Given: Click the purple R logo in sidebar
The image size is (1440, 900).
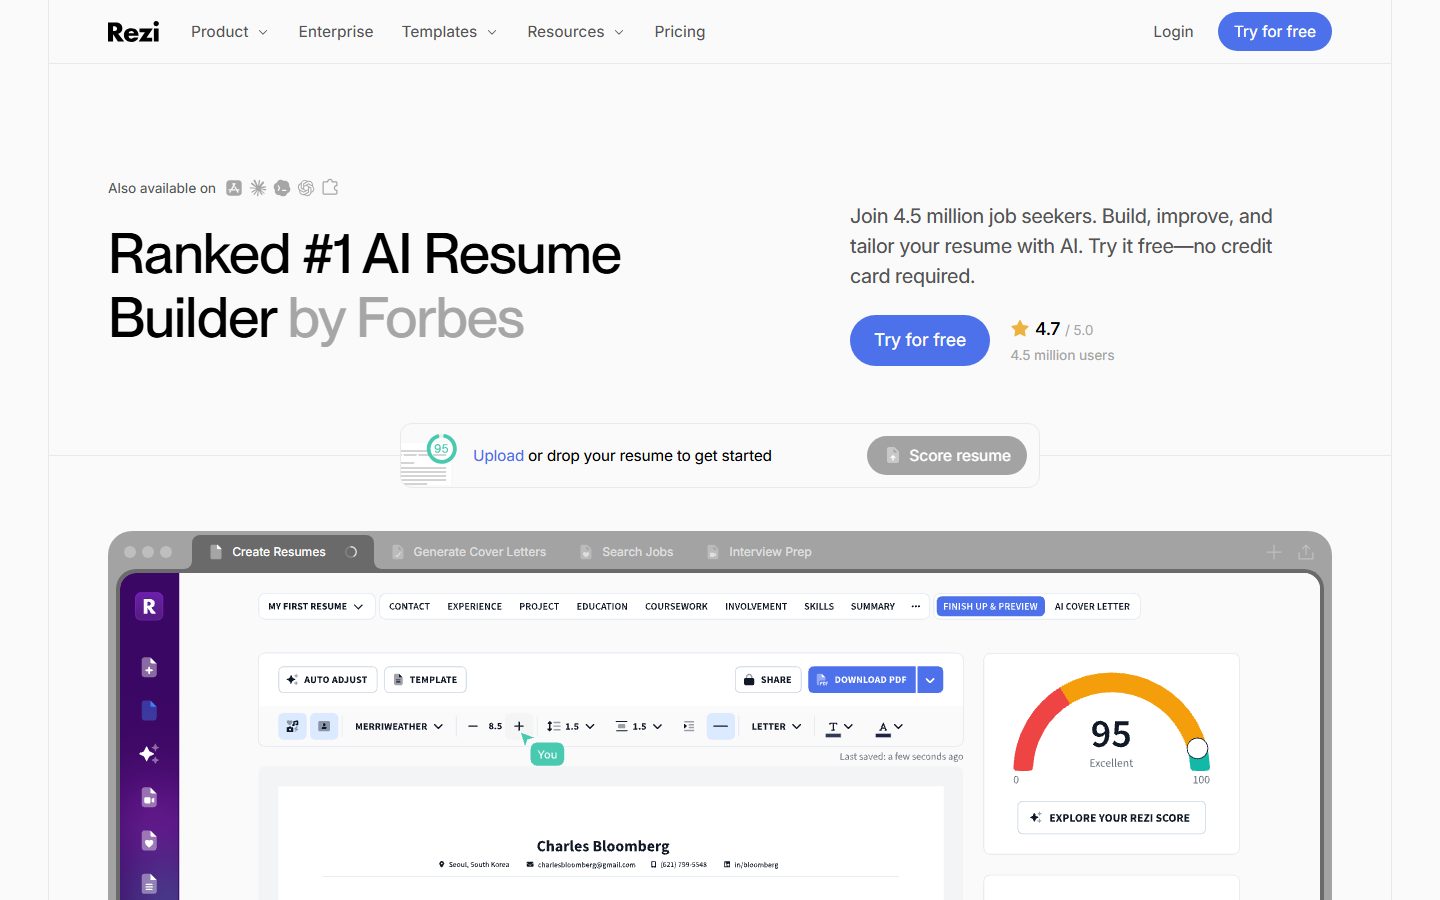Looking at the screenshot, I should pos(149,606).
